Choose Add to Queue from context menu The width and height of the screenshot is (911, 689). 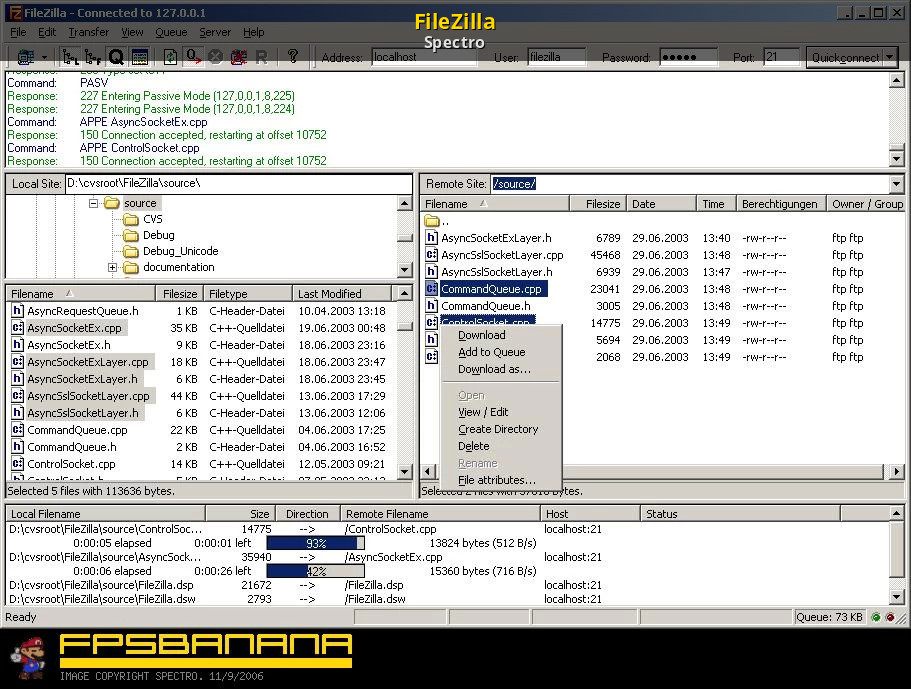[x=491, y=352]
